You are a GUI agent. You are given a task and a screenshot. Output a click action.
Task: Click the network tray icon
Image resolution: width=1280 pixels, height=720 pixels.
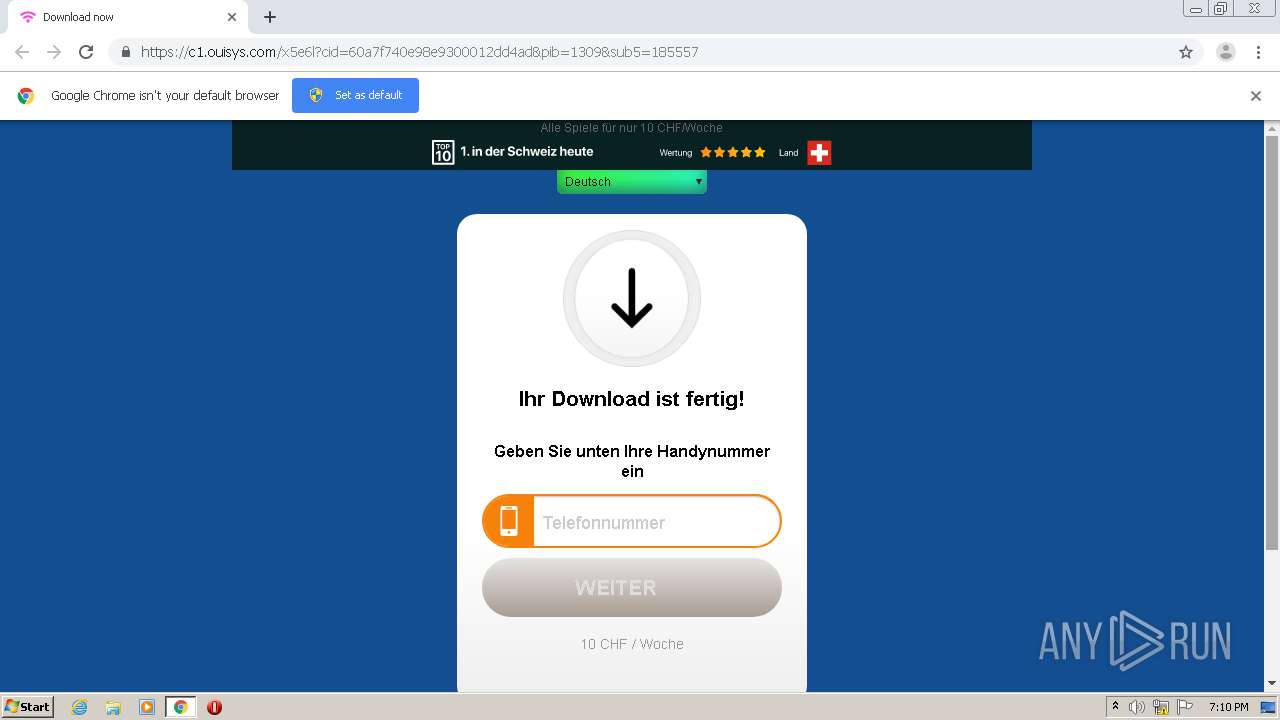(1161, 707)
